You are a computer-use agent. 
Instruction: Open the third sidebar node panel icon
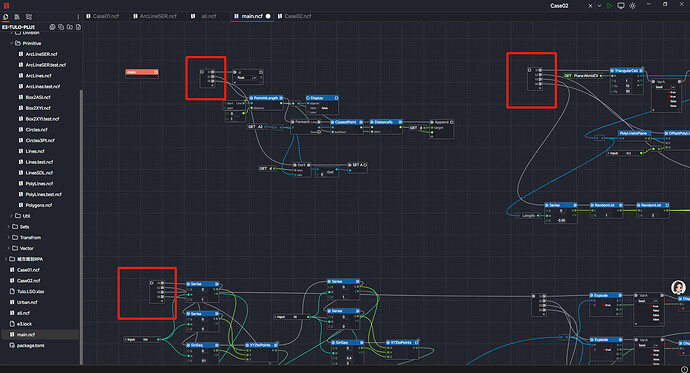(x=29, y=17)
